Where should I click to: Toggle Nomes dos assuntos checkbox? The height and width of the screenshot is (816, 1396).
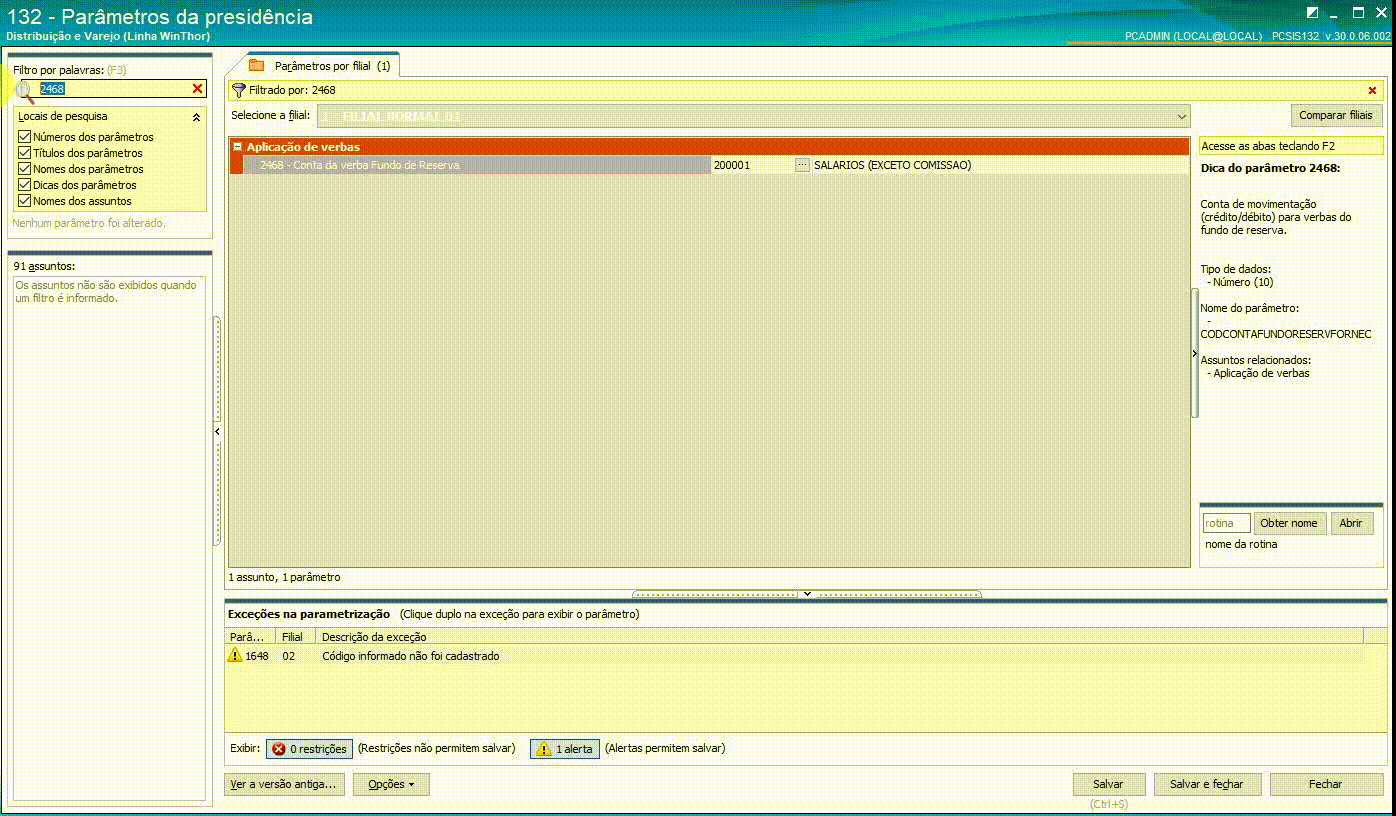tap(25, 201)
